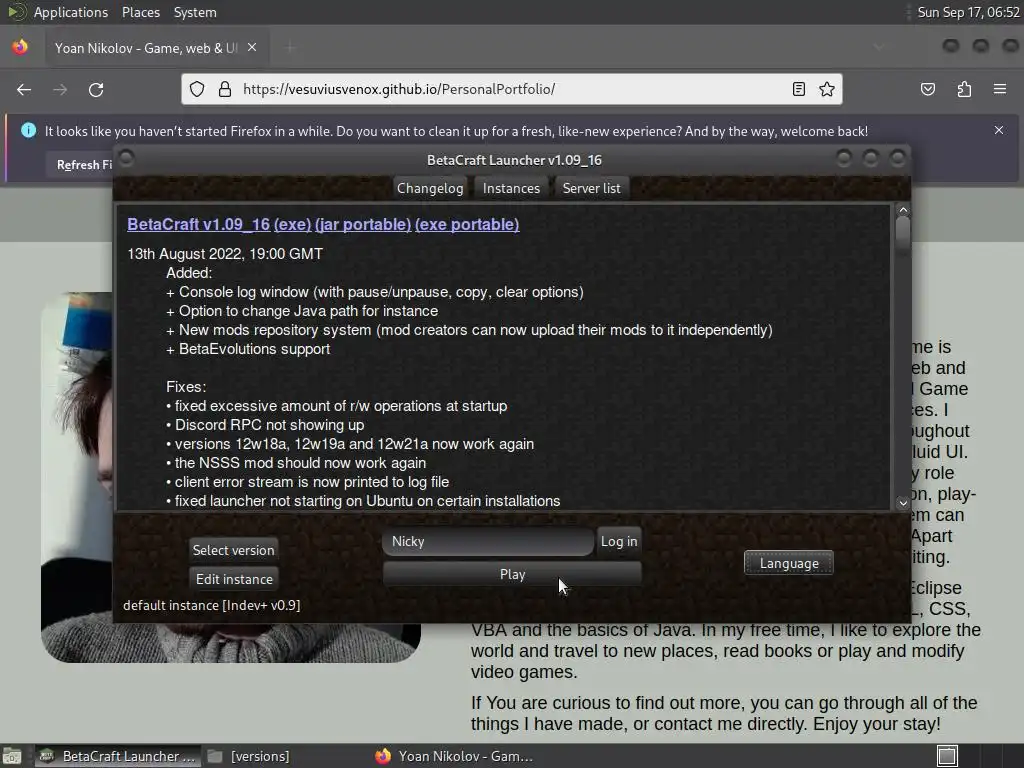
Task: Switch to the [versions] taskbar item
Action: tap(248, 756)
